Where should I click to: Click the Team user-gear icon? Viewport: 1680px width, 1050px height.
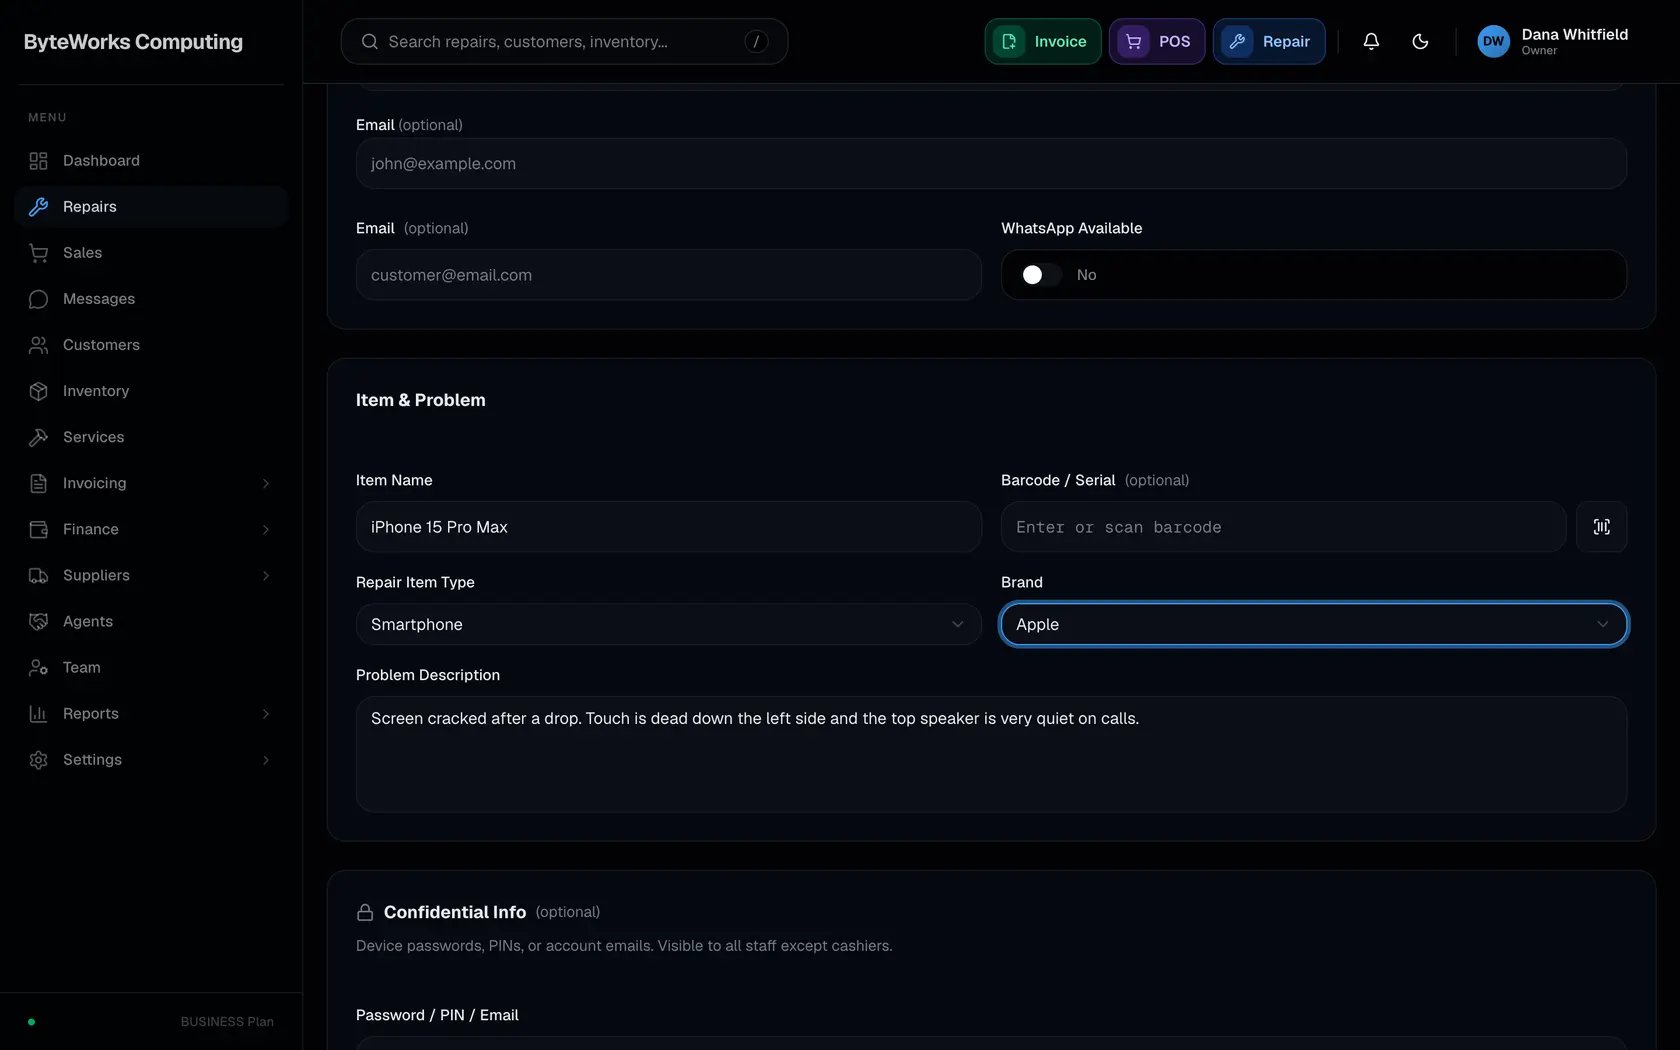(39, 667)
